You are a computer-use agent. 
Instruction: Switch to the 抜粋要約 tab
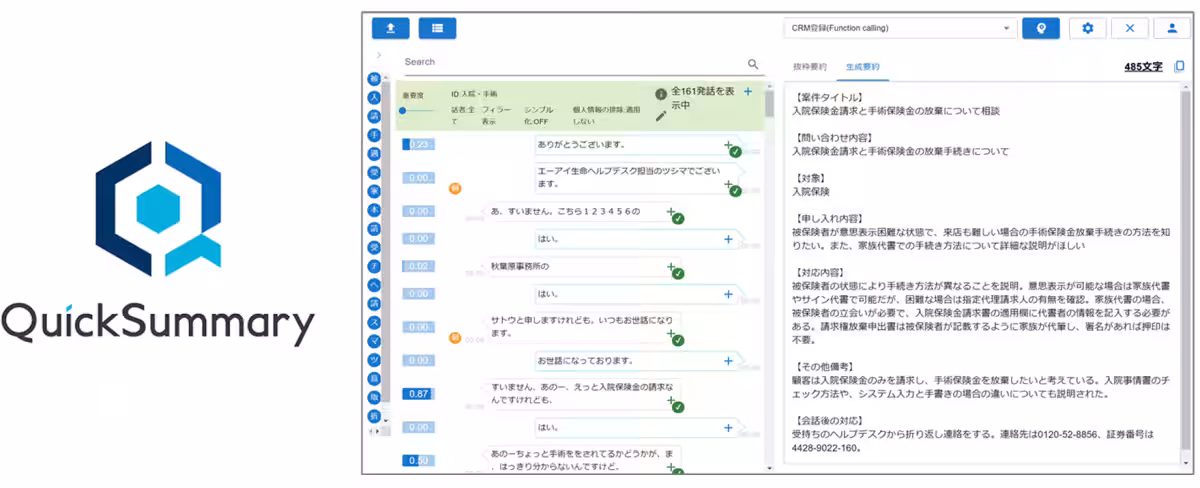click(809, 67)
